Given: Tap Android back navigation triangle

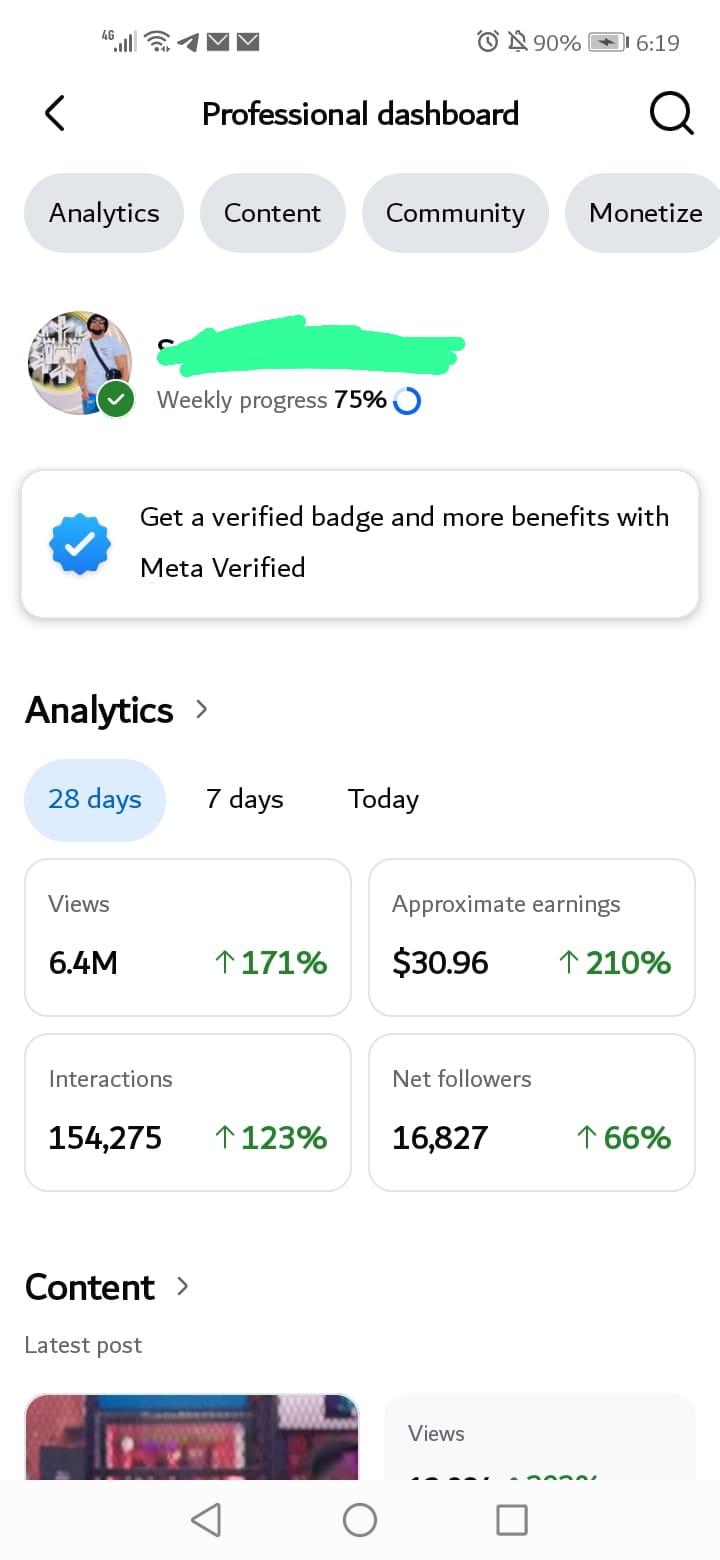Looking at the screenshot, I should [206, 1520].
